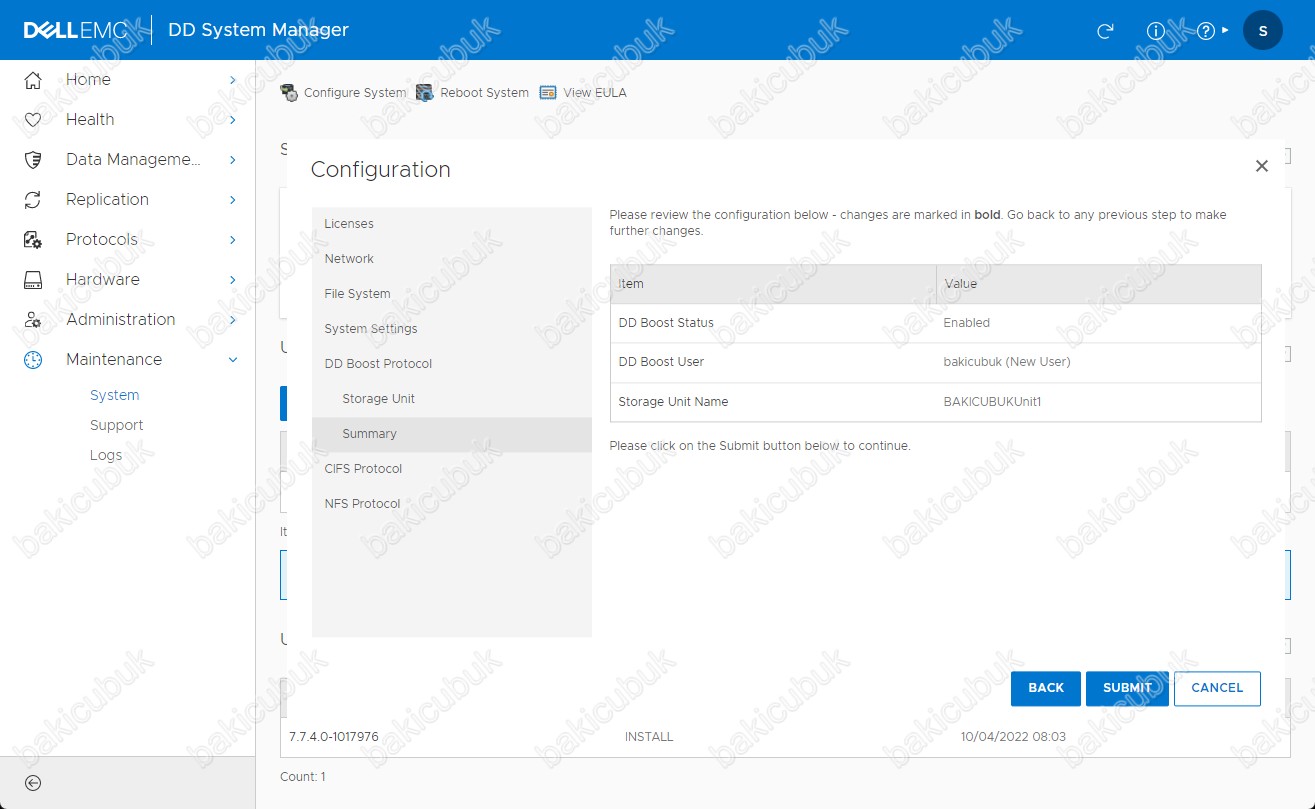Click the Hardware drive icon
Viewport: 1315px width, 809px height.
coord(33,279)
